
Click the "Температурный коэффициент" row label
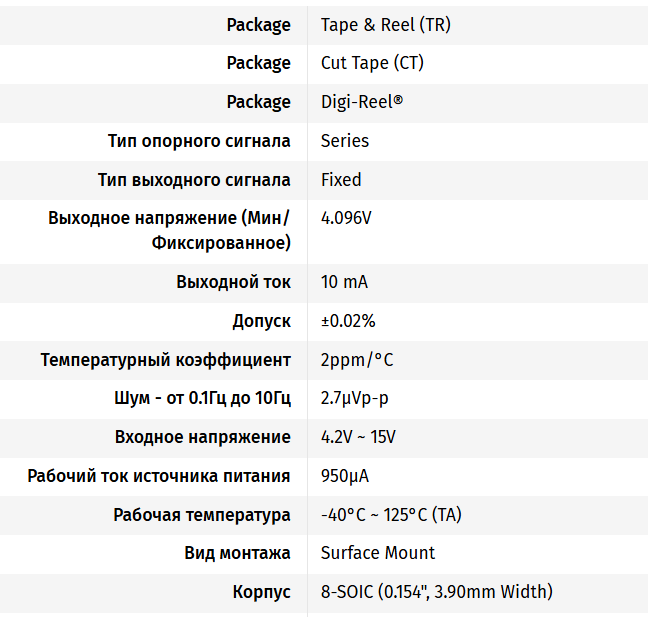tap(166, 360)
